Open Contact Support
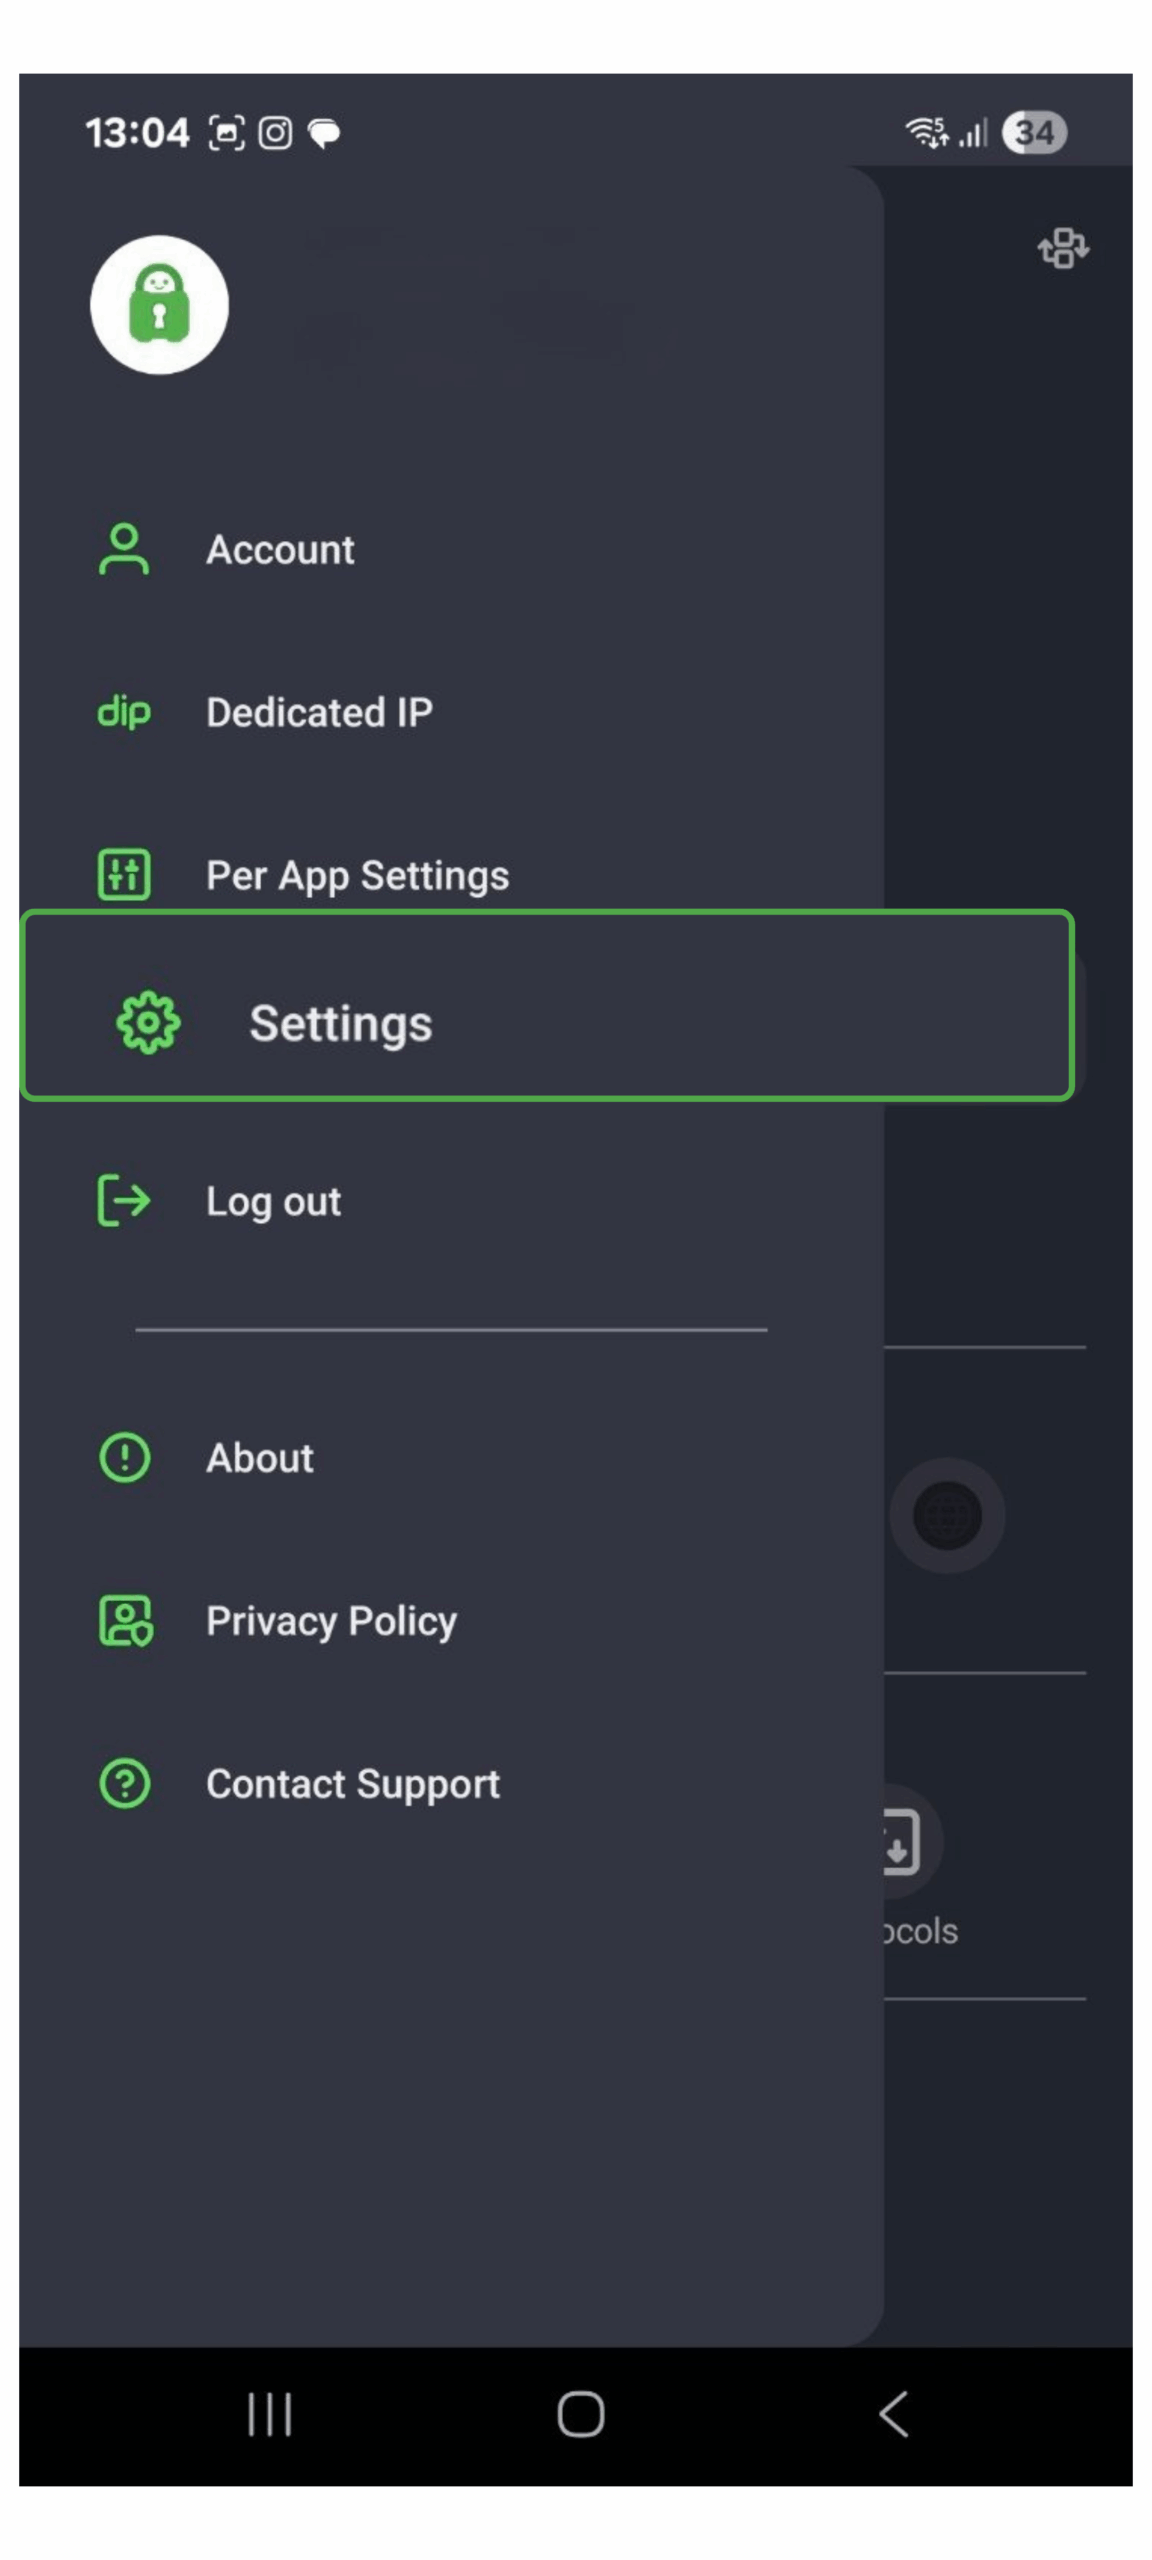Viewport: 1152px width, 2560px height. [x=352, y=1784]
